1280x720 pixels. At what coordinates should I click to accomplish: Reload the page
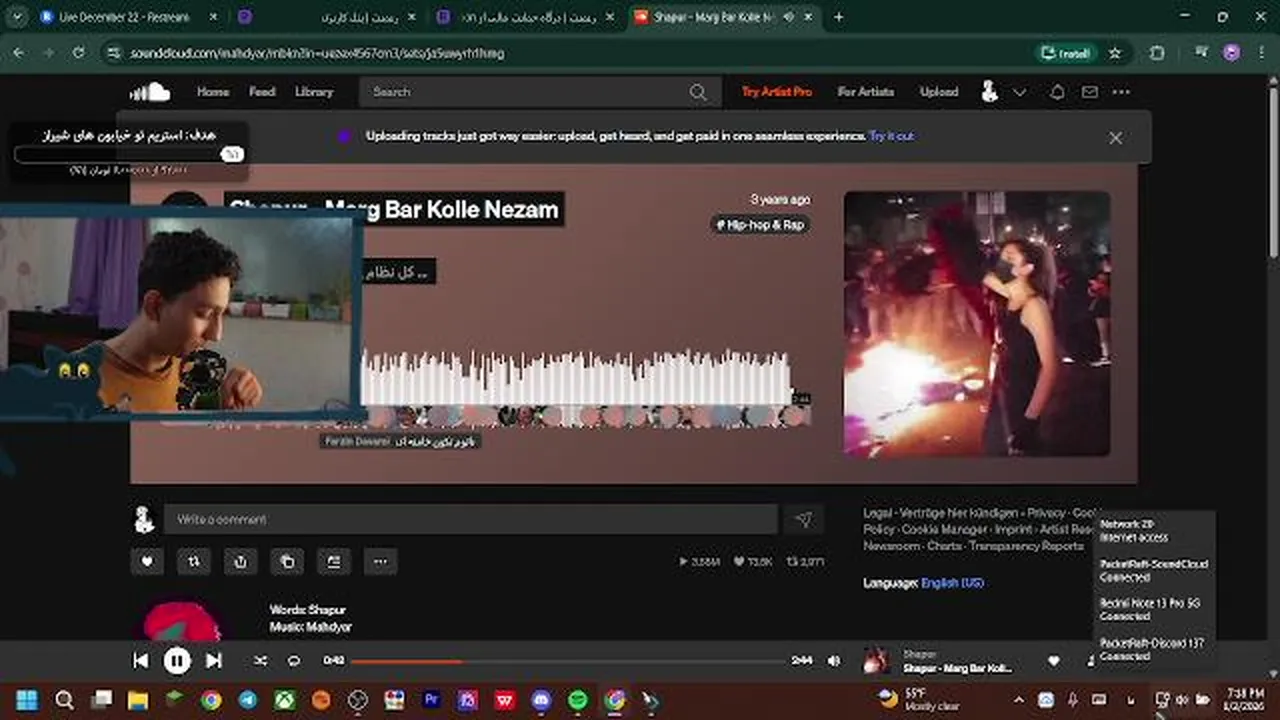click(x=78, y=53)
